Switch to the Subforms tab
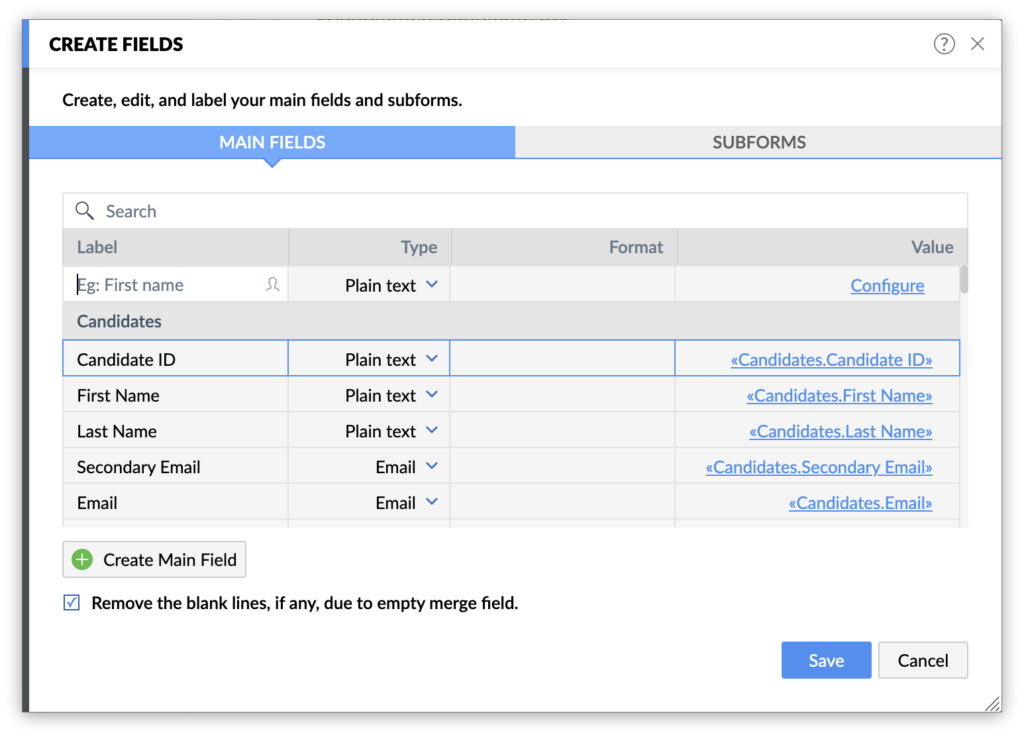Image resolution: width=1024 pixels, height=737 pixels. [759, 142]
